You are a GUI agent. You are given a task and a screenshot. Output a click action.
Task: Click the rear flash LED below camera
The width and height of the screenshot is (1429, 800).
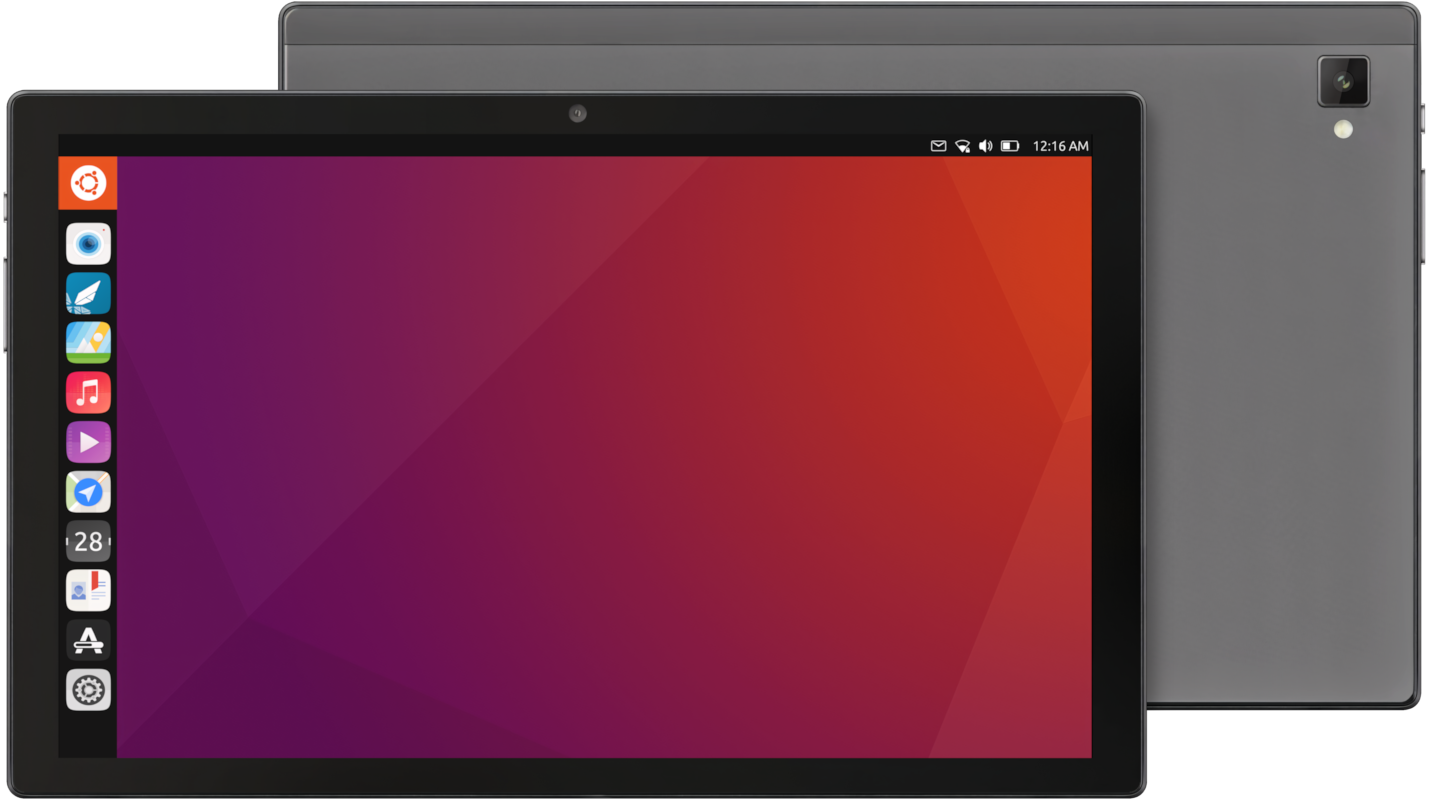(x=1343, y=129)
